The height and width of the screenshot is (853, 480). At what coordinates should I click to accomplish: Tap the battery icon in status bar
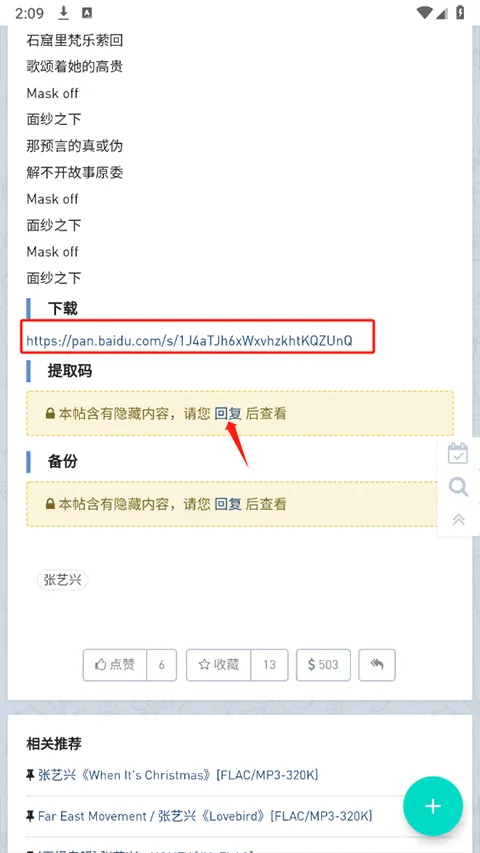coord(460,13)
